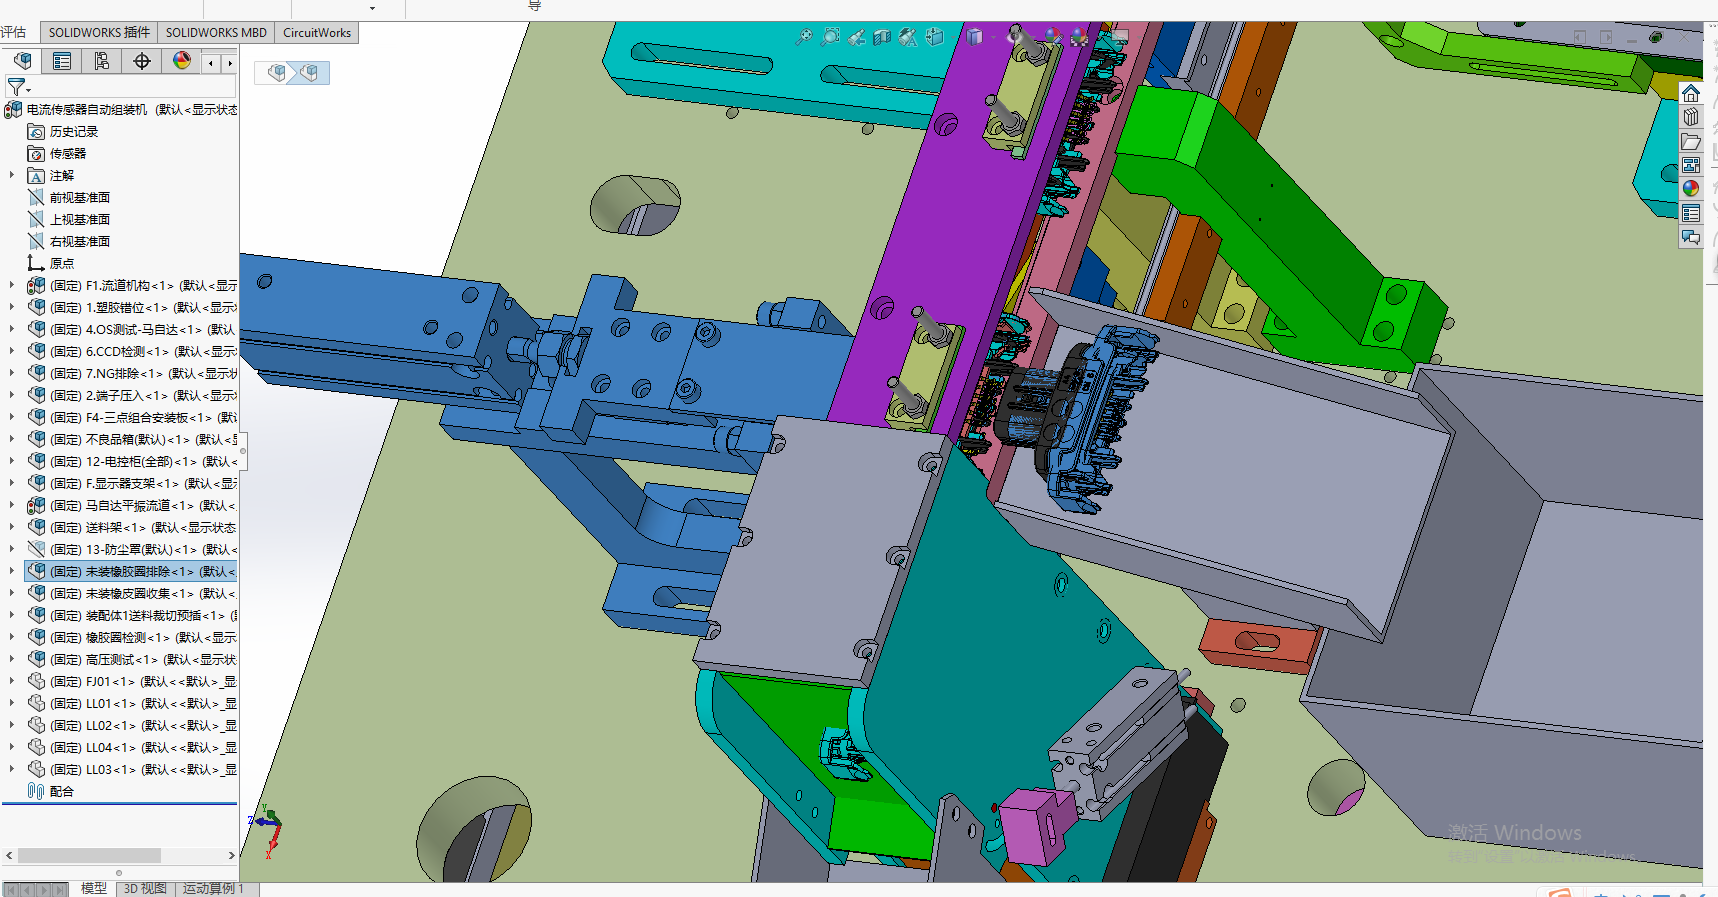
Task: Click the Previous View icon
Action: click(x=856, y=37)
